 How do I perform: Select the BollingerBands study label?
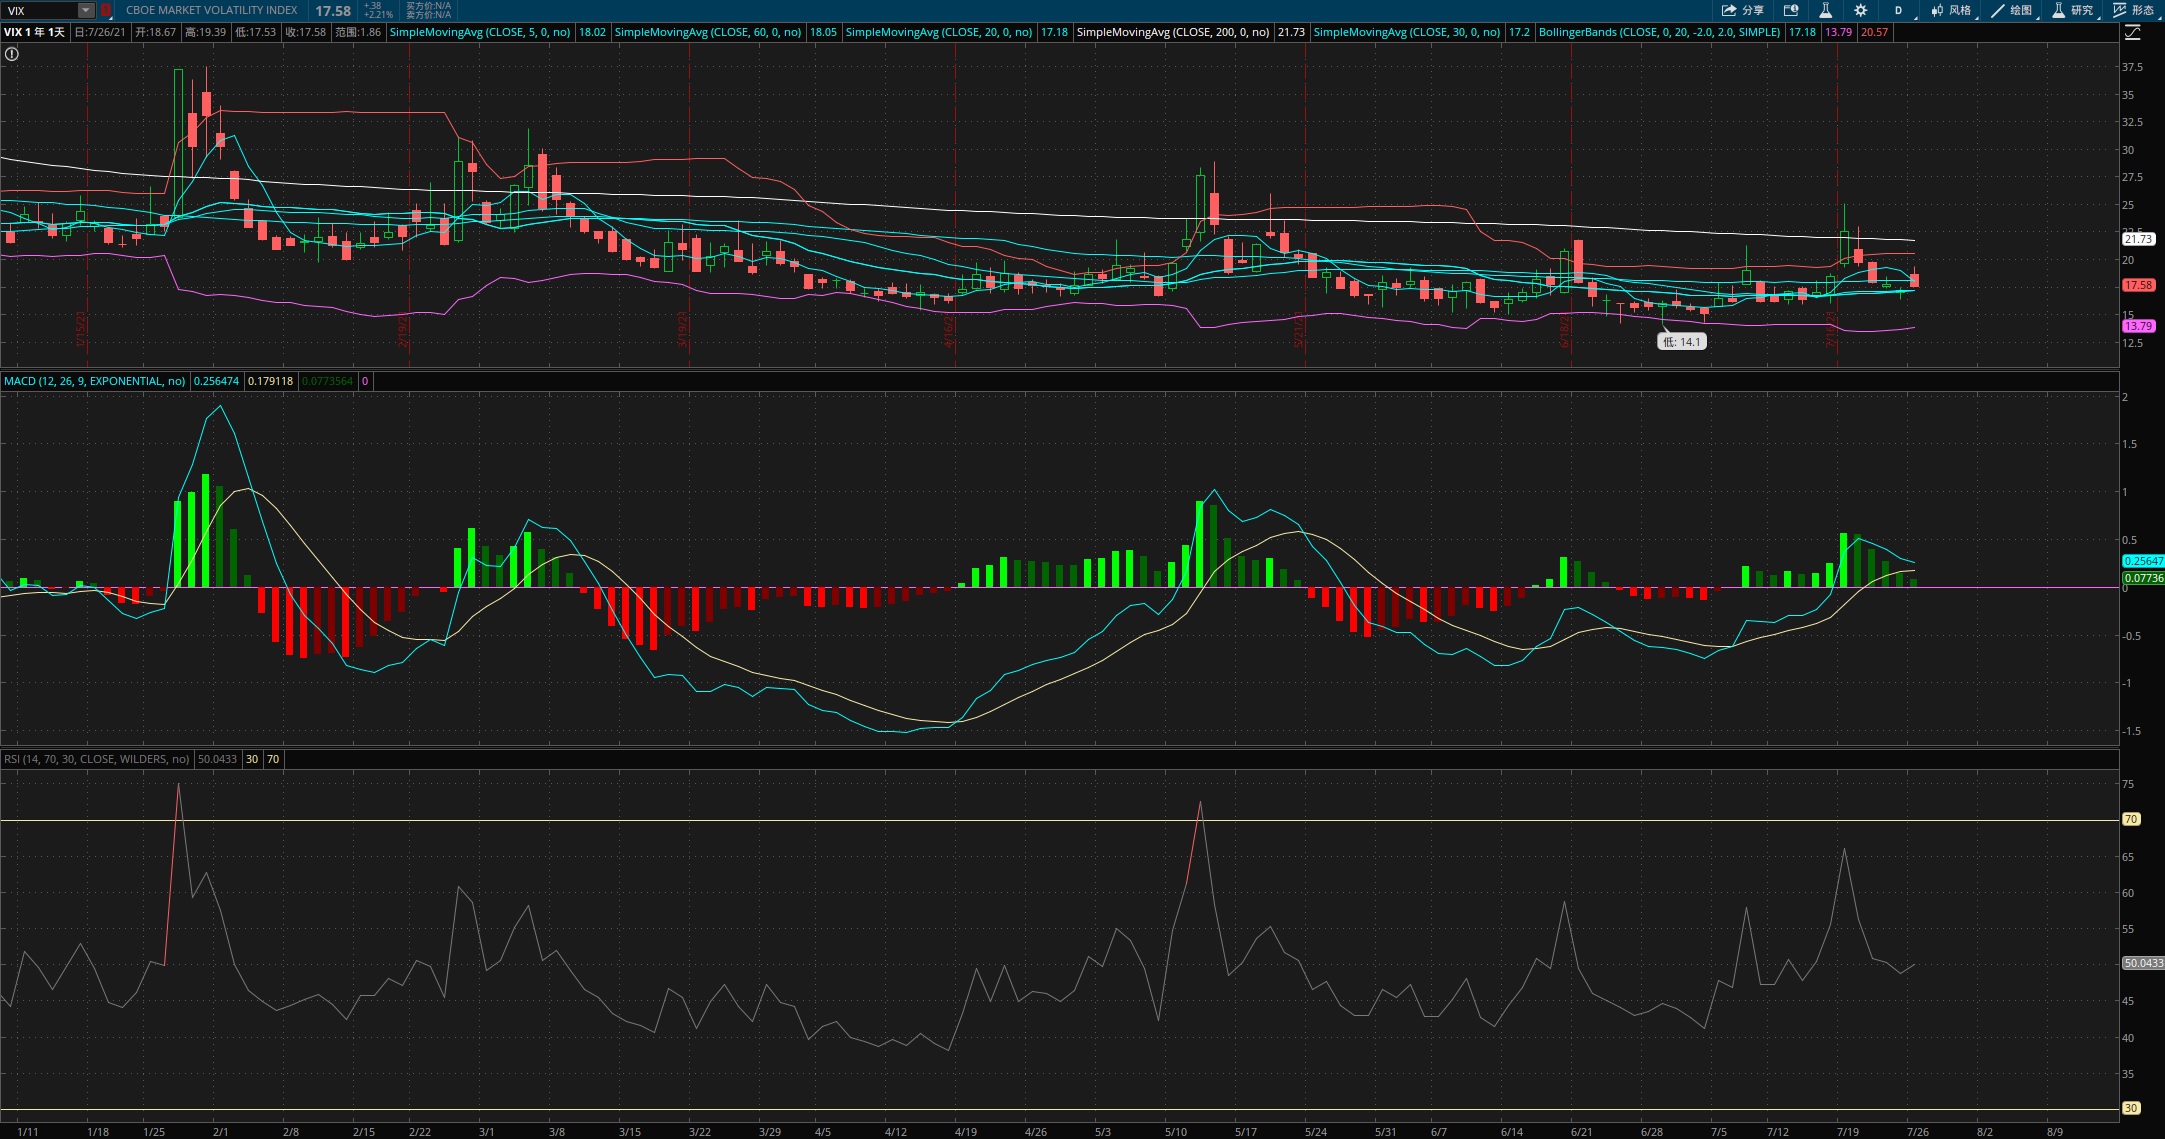click(x=1660, y=32)
